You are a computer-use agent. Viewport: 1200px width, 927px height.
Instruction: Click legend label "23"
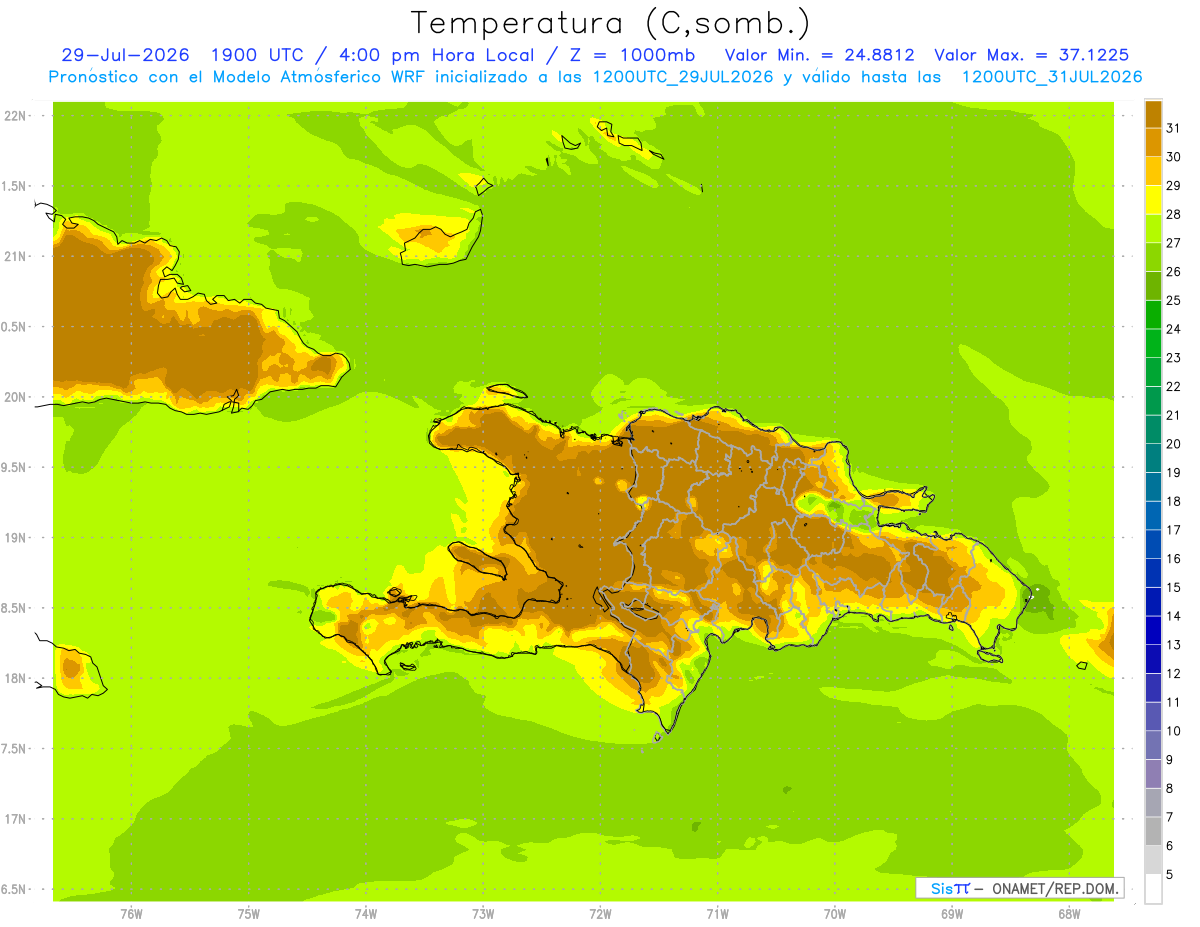pyautogui.click(x=1174, y=357)
